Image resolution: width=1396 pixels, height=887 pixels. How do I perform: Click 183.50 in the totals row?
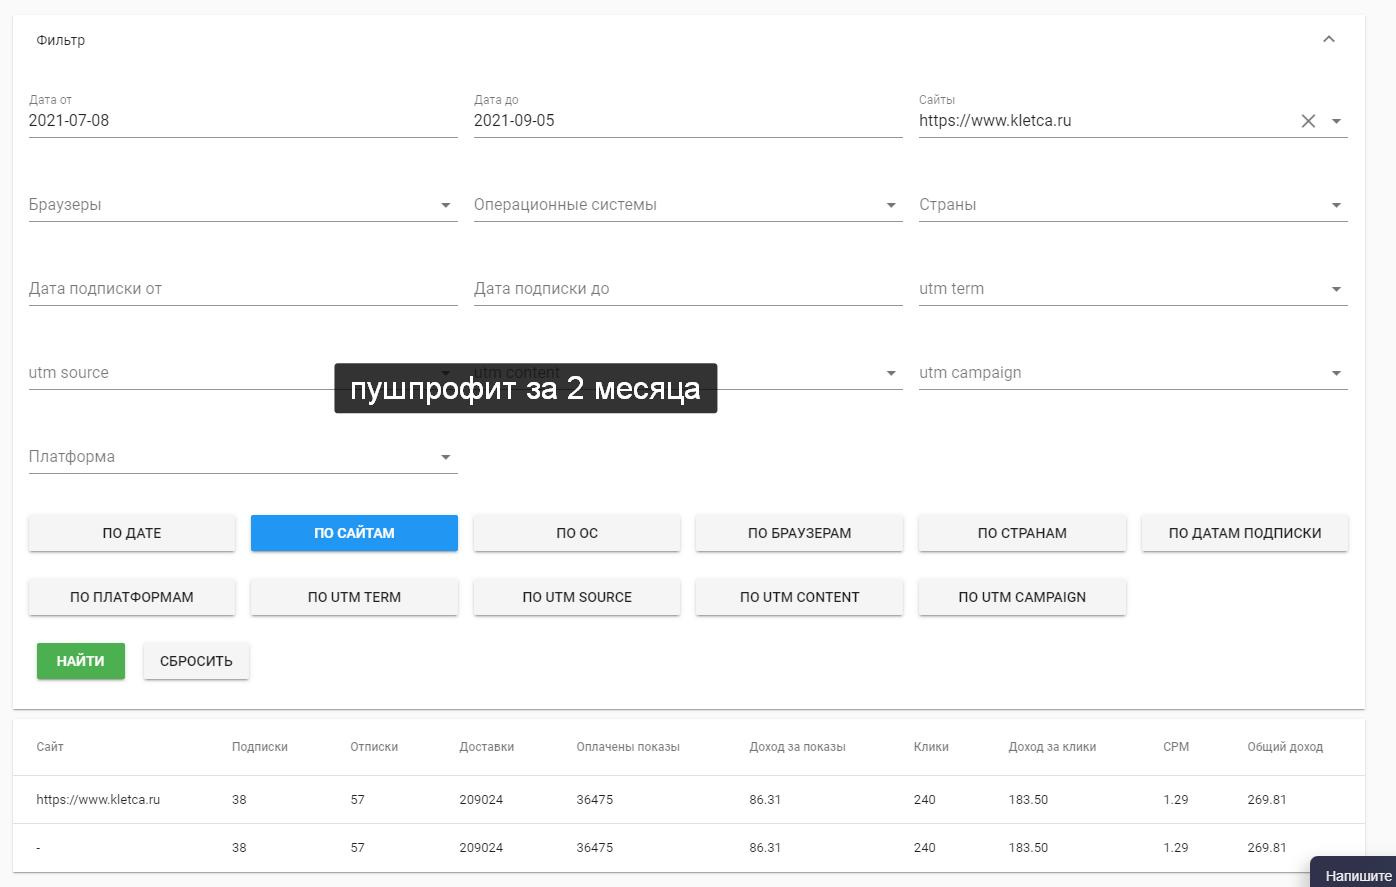coord(1028,848)
